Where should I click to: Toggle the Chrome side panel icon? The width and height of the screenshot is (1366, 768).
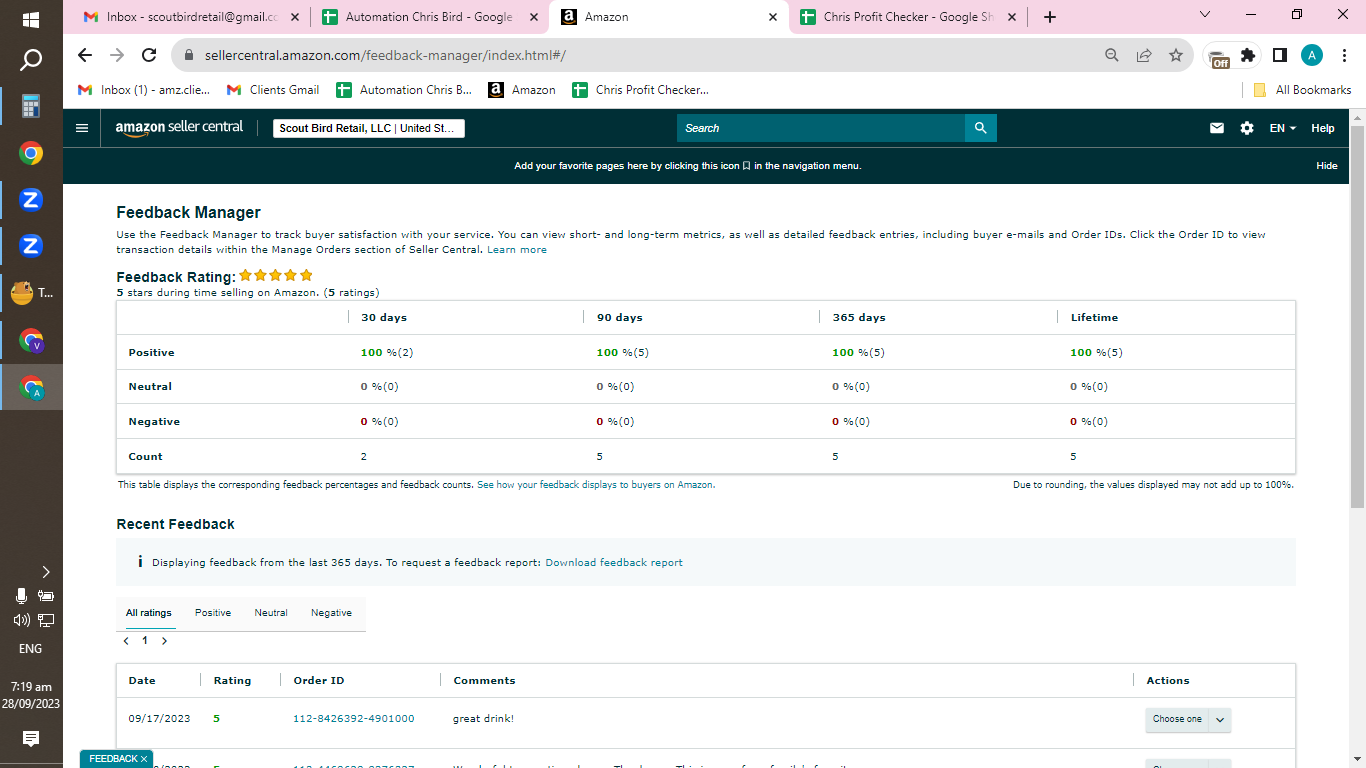[x=1280, y=55]
